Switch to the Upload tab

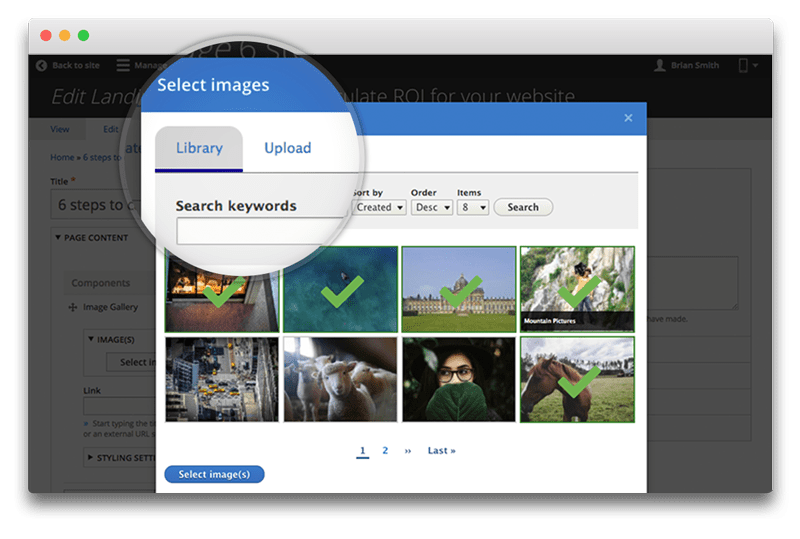pos(287,148)
